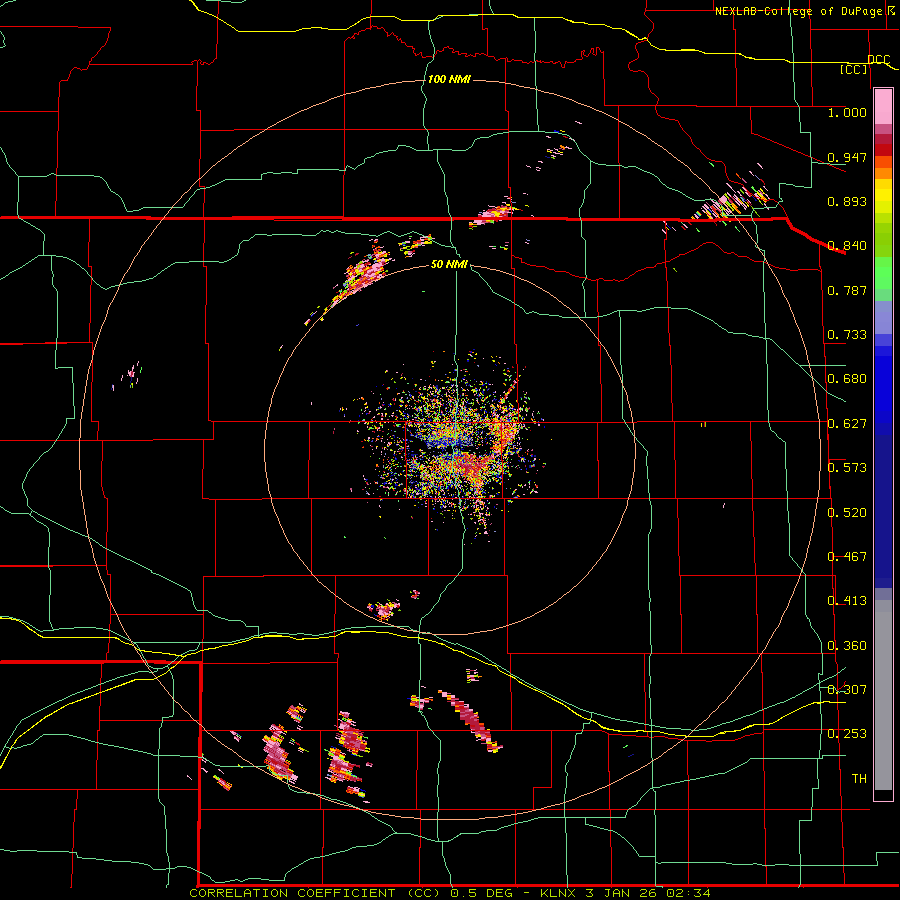Click the 1.000 scale value
The image size is (900, 900).
pyautogui.click(x=847, y=112)
